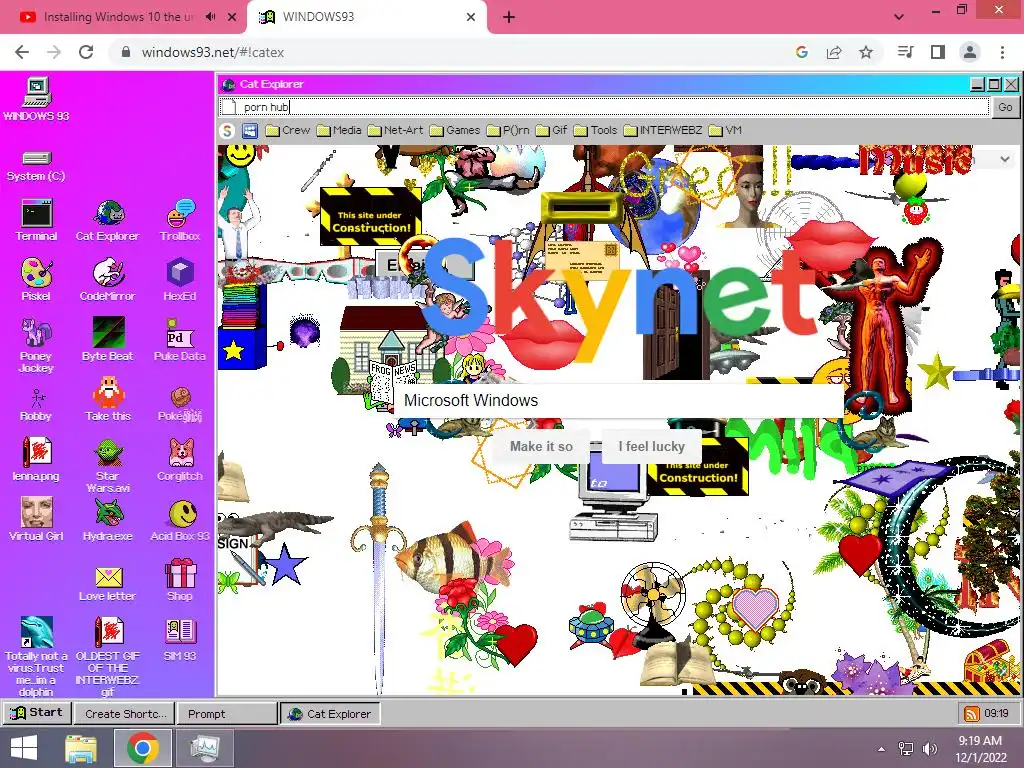This screenshot has width=1024, height=768.
Task: Open the Piskel paint icon
Action: pos(36,280)
